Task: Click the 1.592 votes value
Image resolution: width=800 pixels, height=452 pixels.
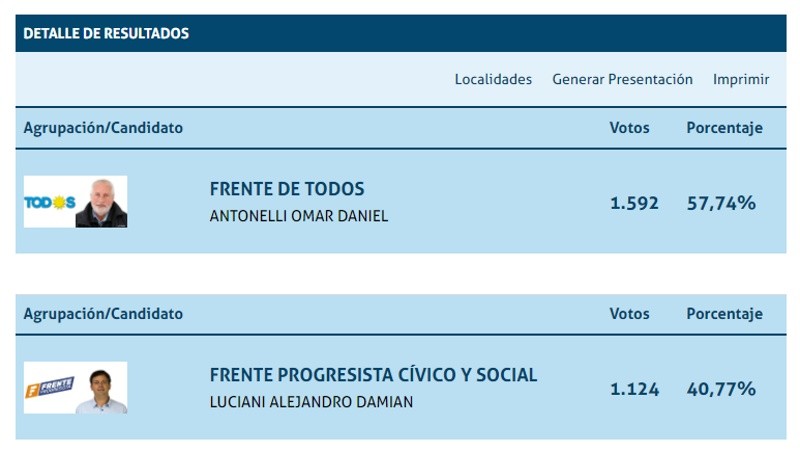Action: 634,203
